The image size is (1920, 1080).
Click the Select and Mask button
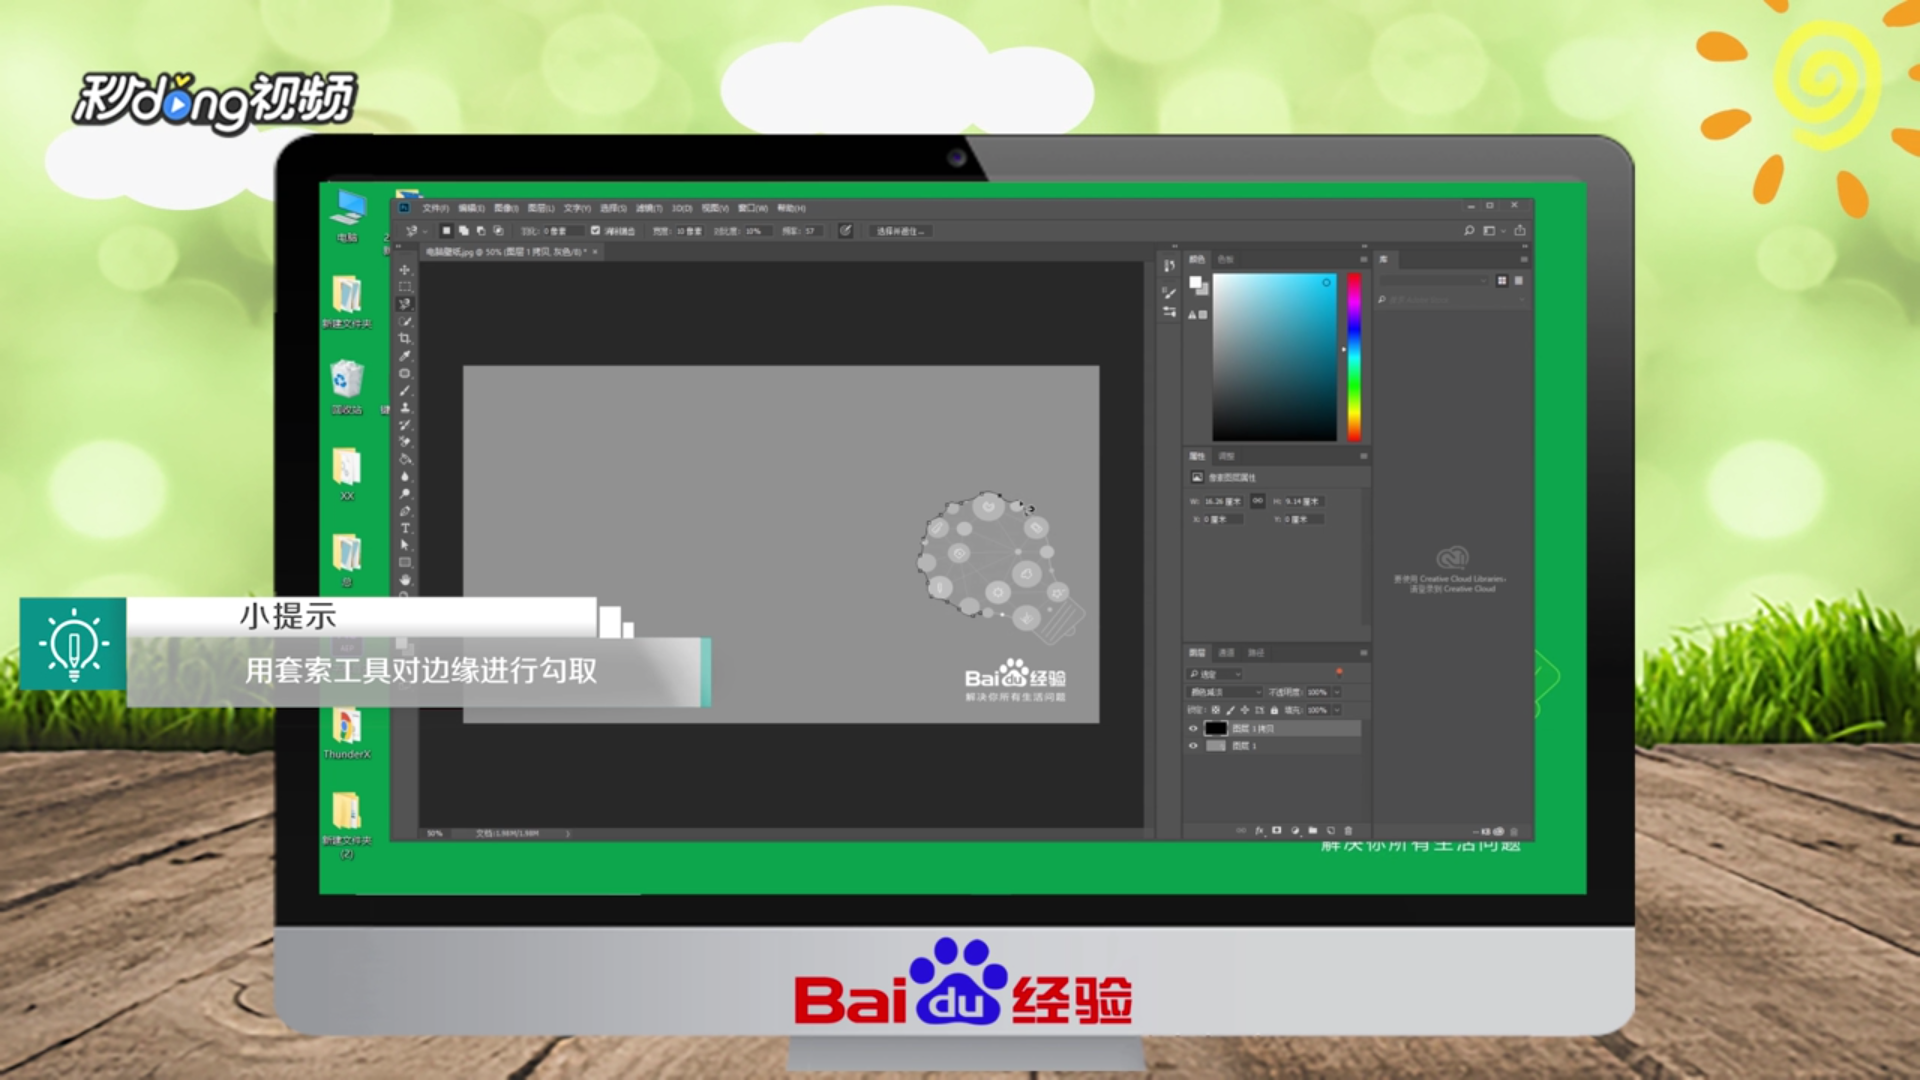point(900,231)
